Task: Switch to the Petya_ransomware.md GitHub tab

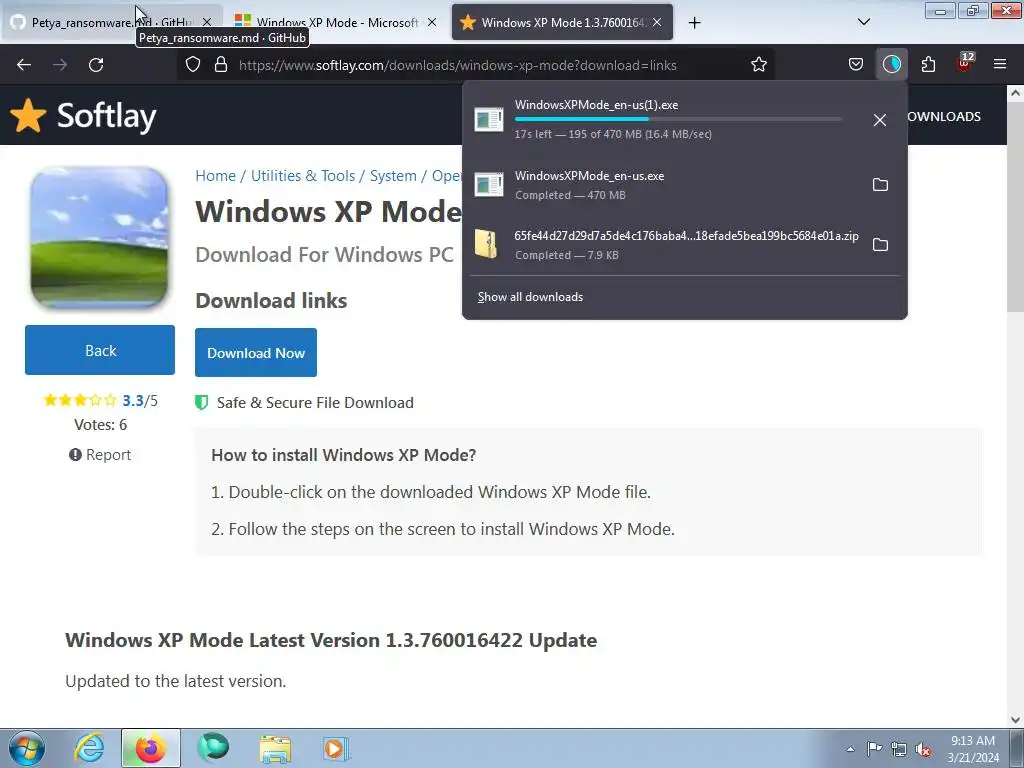Action: (111, 22)
